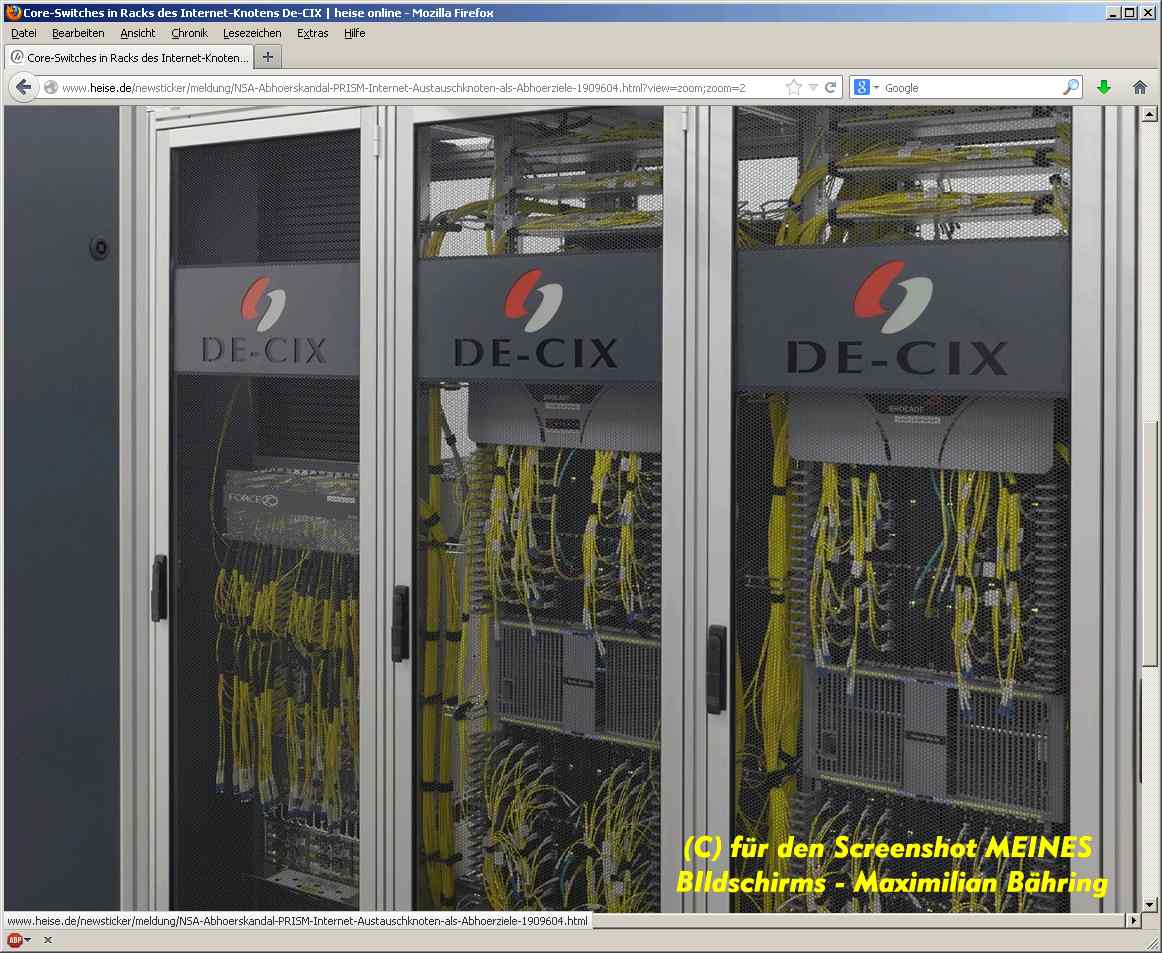Reload the page with the refresh icon
The width and height of the screenshot is (1162, 953).
point(830,87)
